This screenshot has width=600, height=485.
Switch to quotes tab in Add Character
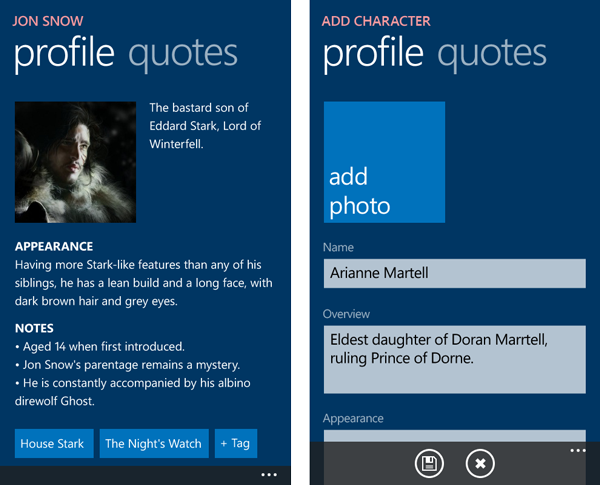[x=492, y=54]
